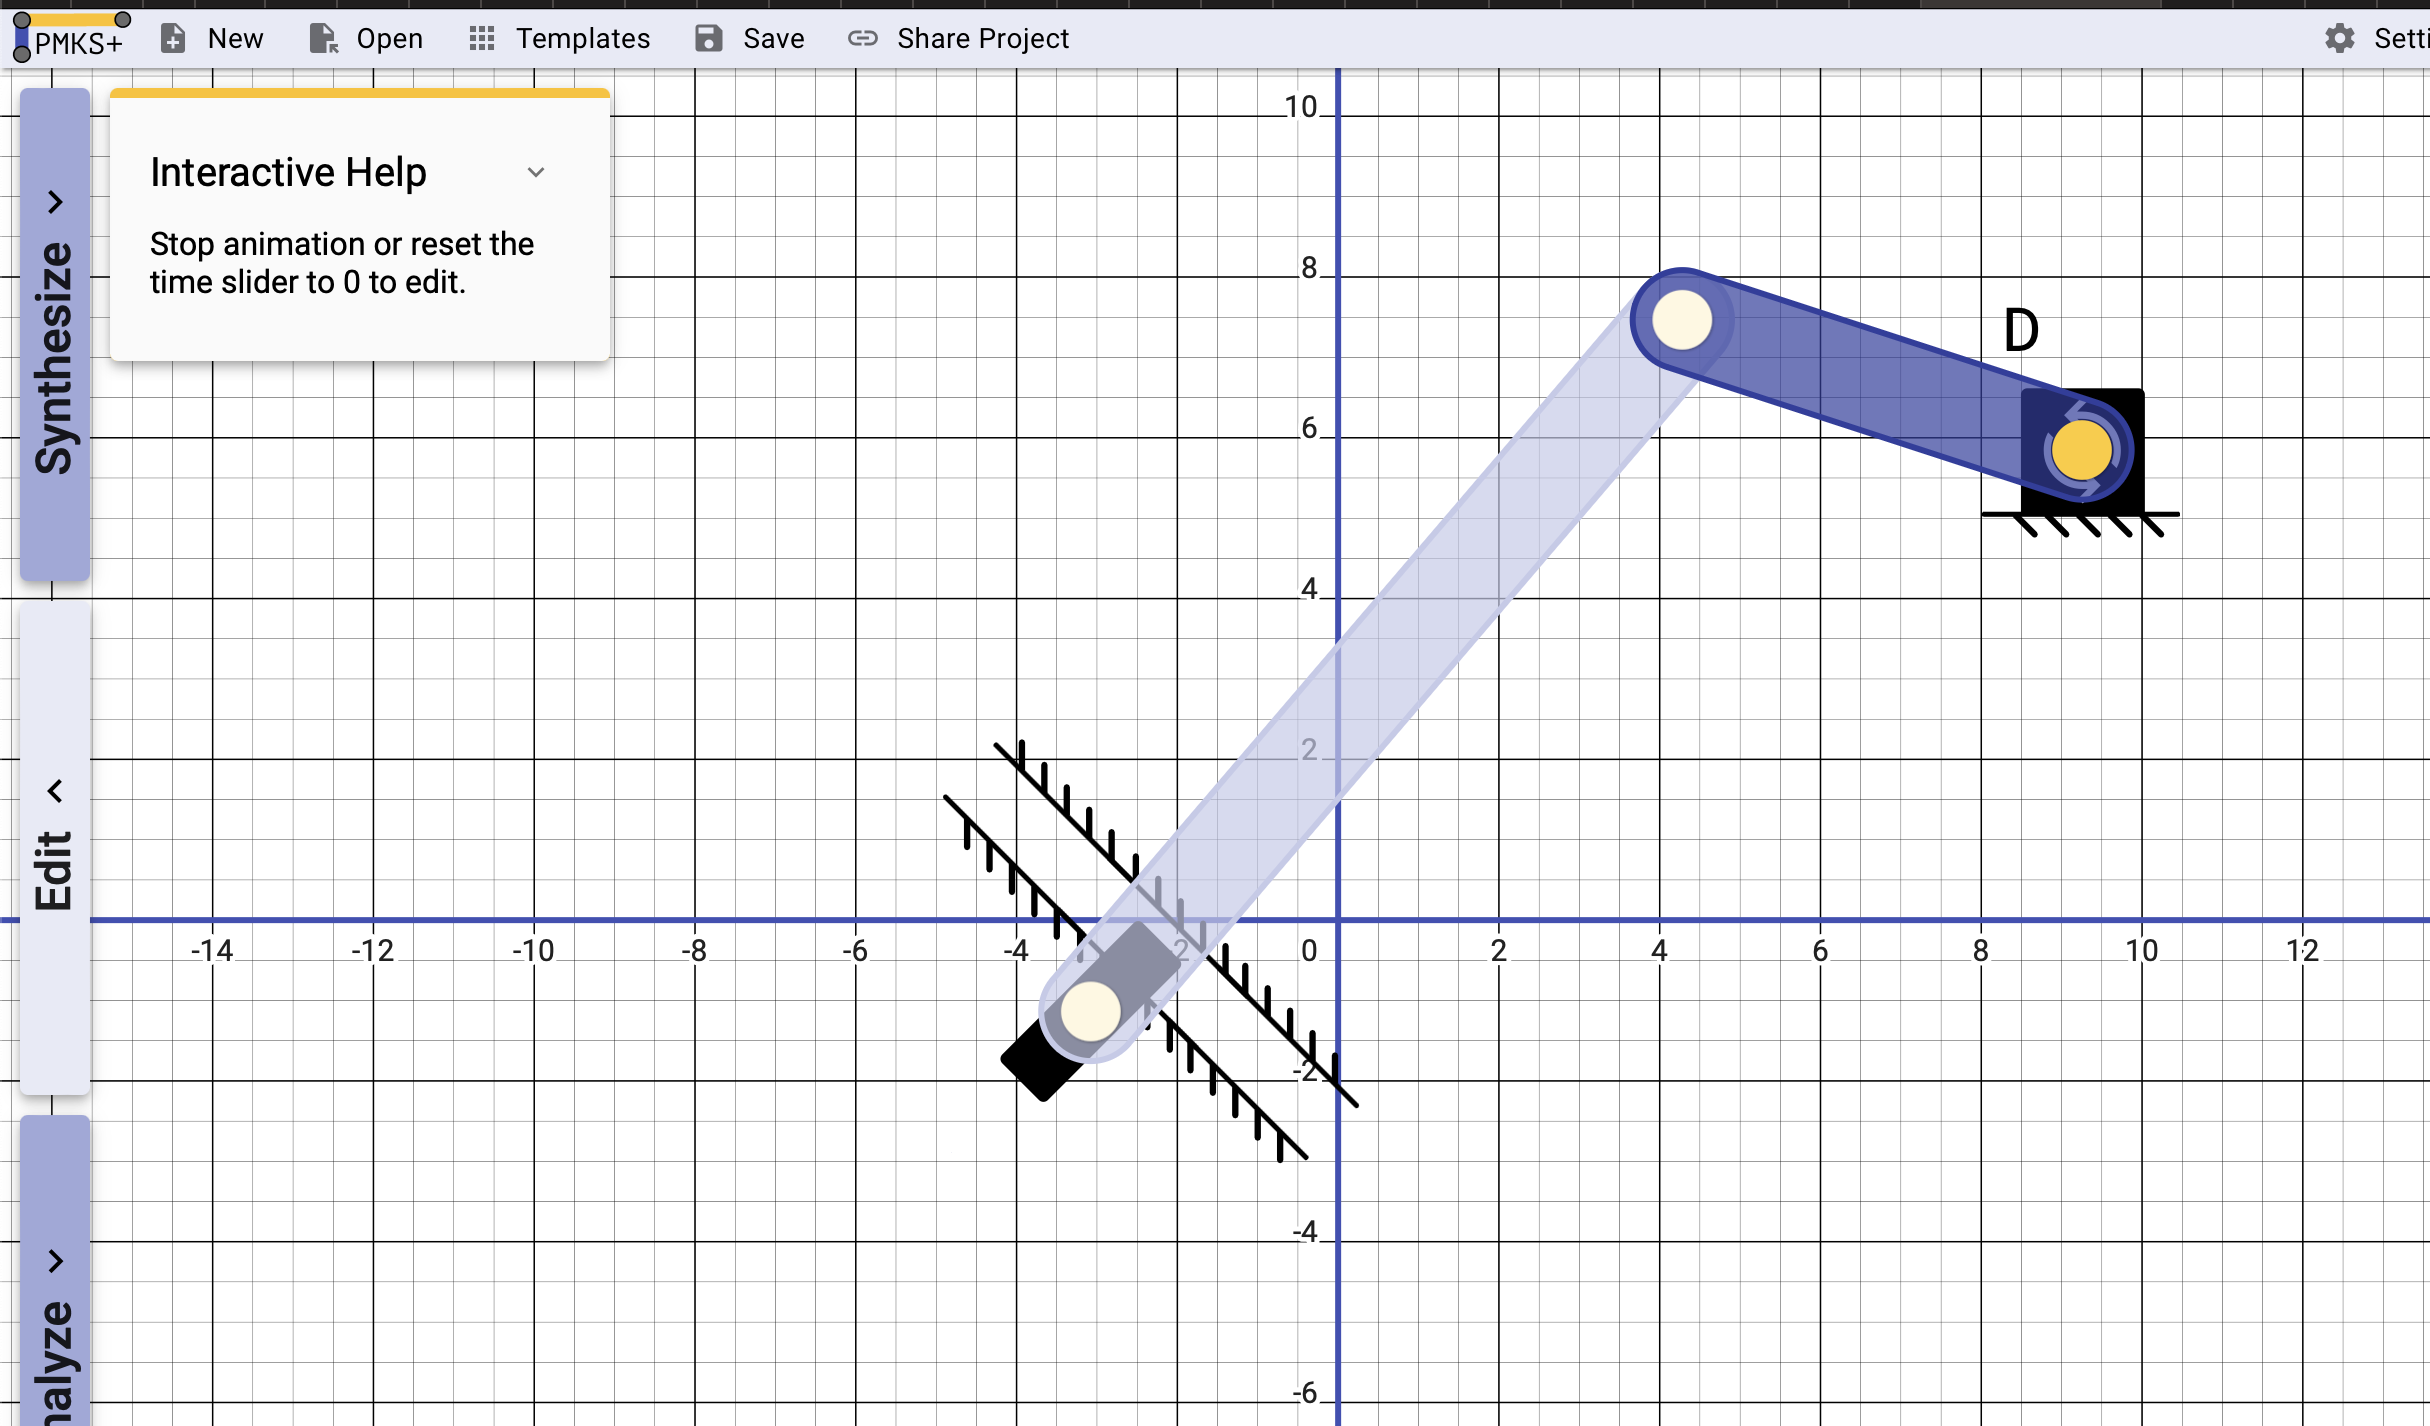Click the D joint label
Image resolution: width=2430 pixels, height=1426 pixels.
[x=2021, y=330]
